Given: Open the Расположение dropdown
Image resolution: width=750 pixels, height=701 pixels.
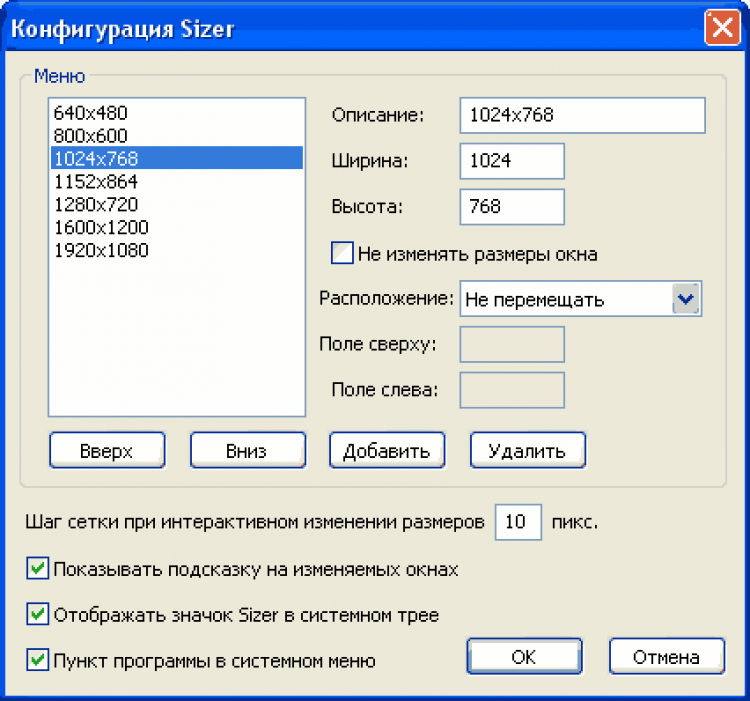Looking at the screenshot, I should 580,299.
